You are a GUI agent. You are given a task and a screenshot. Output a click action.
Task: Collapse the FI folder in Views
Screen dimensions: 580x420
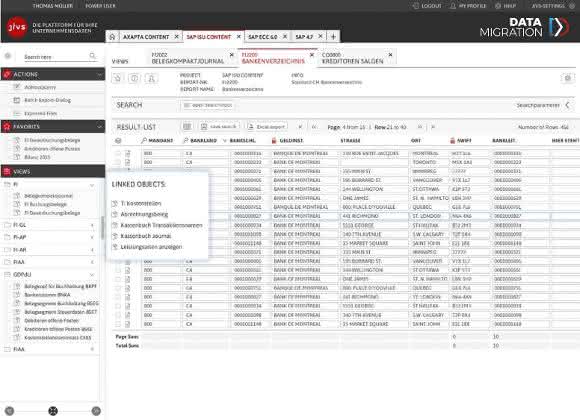click(x=92, y=185)
